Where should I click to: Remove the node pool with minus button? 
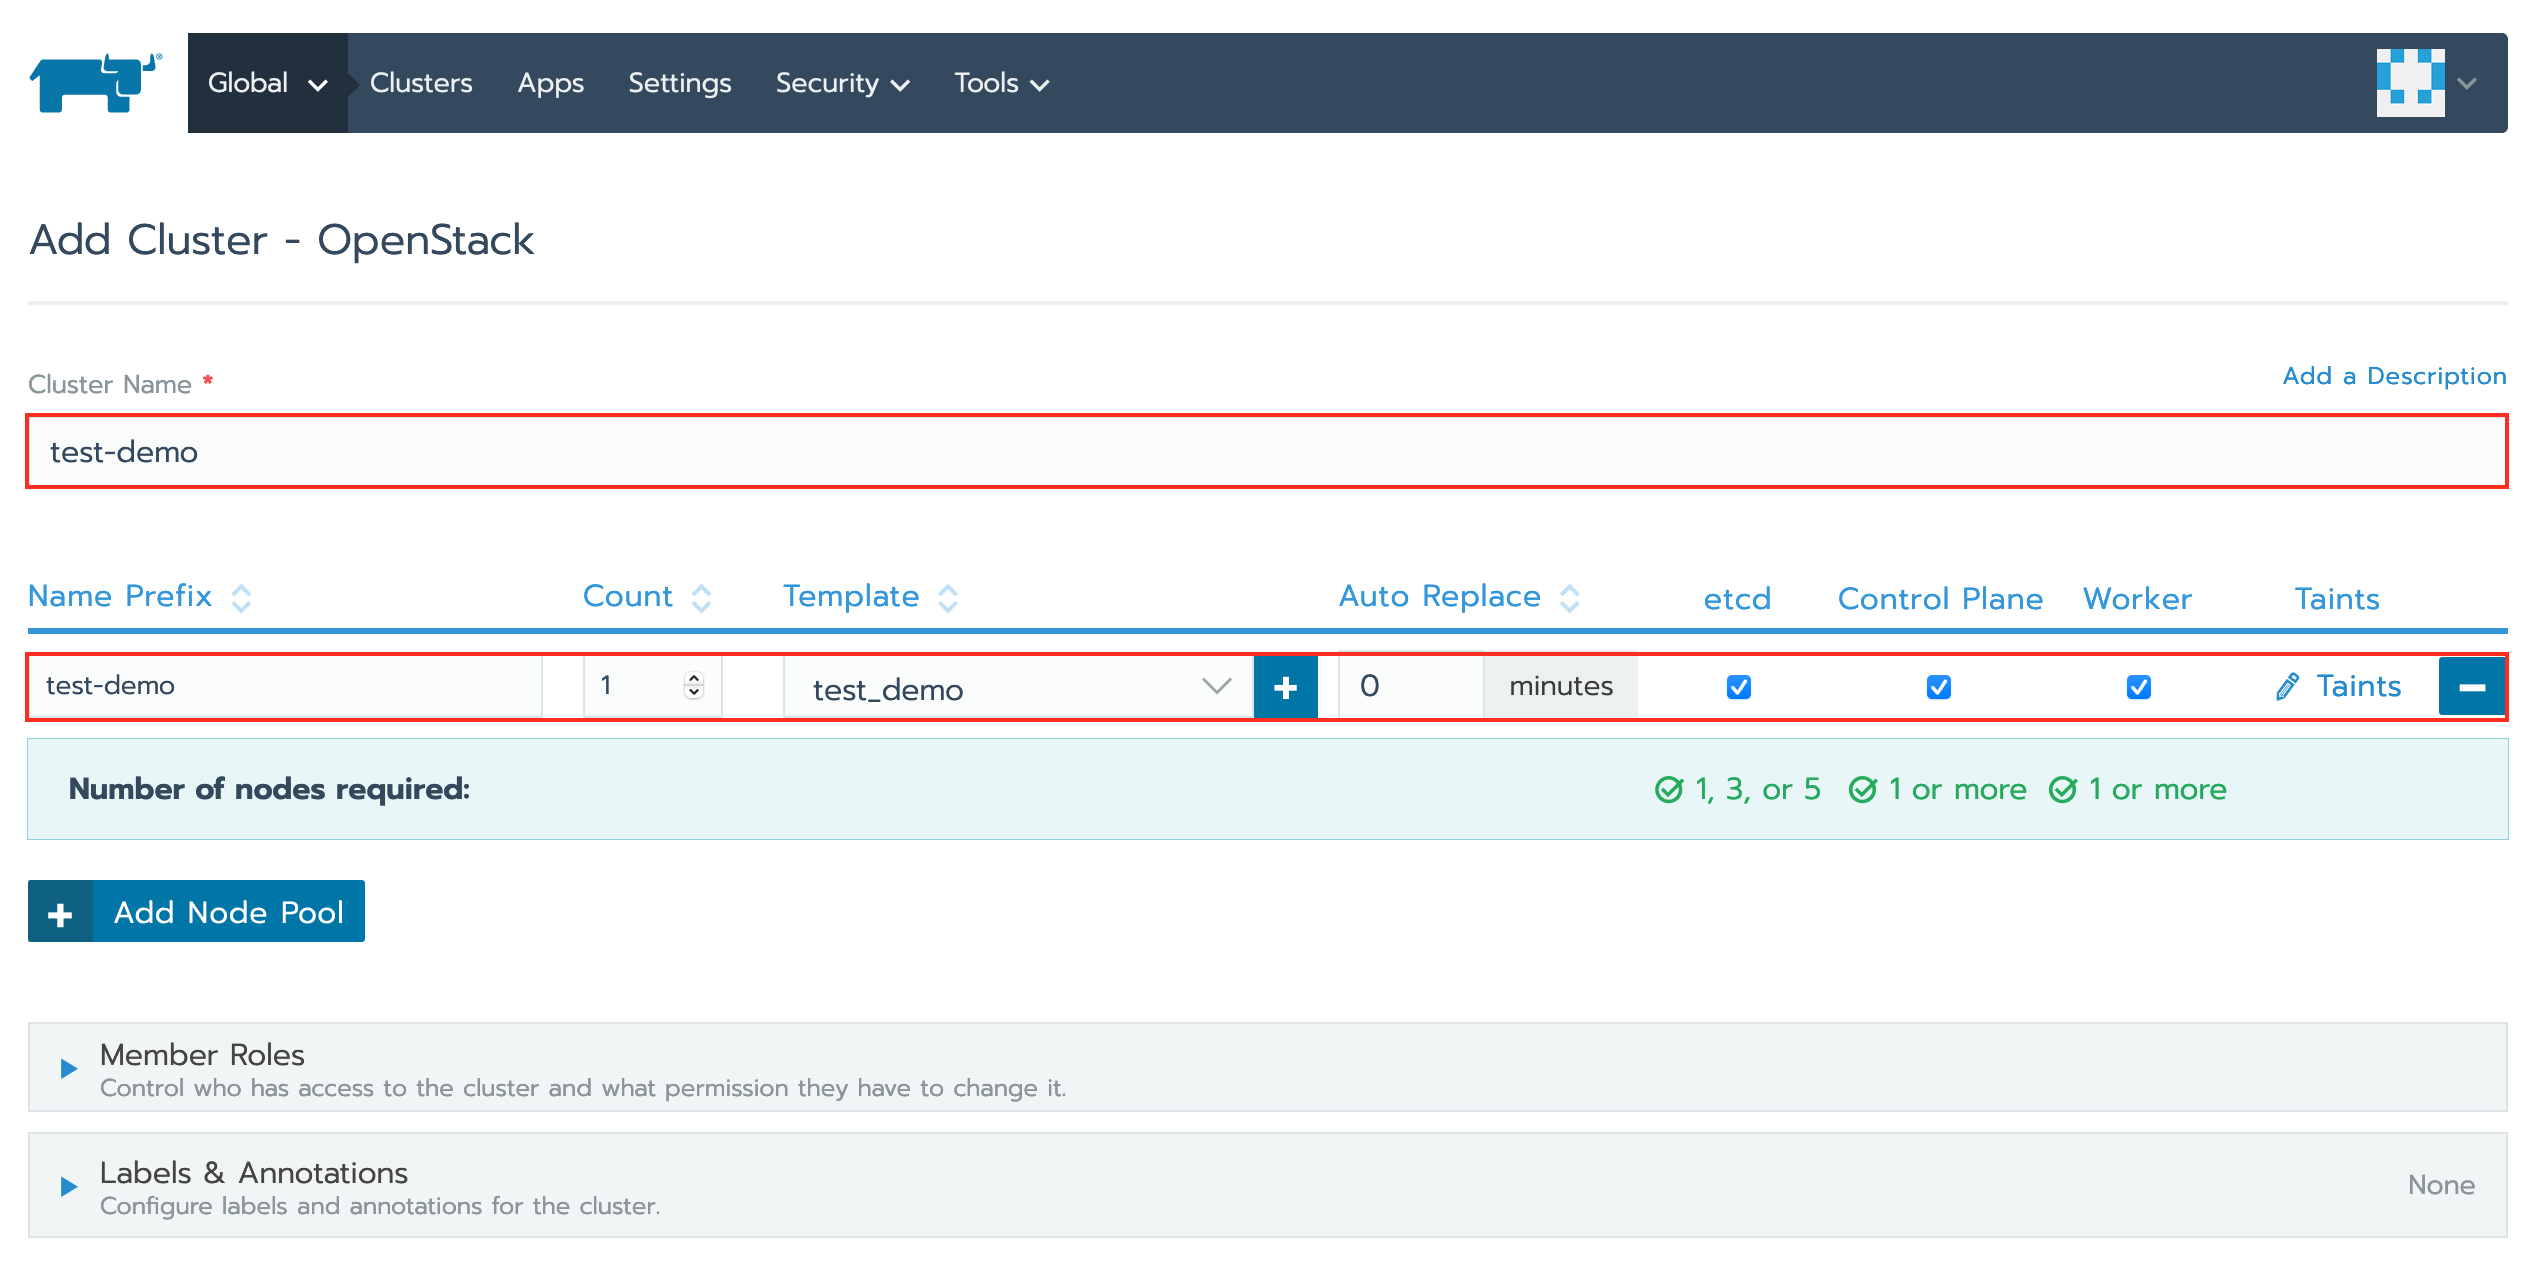pos(2472,687)
